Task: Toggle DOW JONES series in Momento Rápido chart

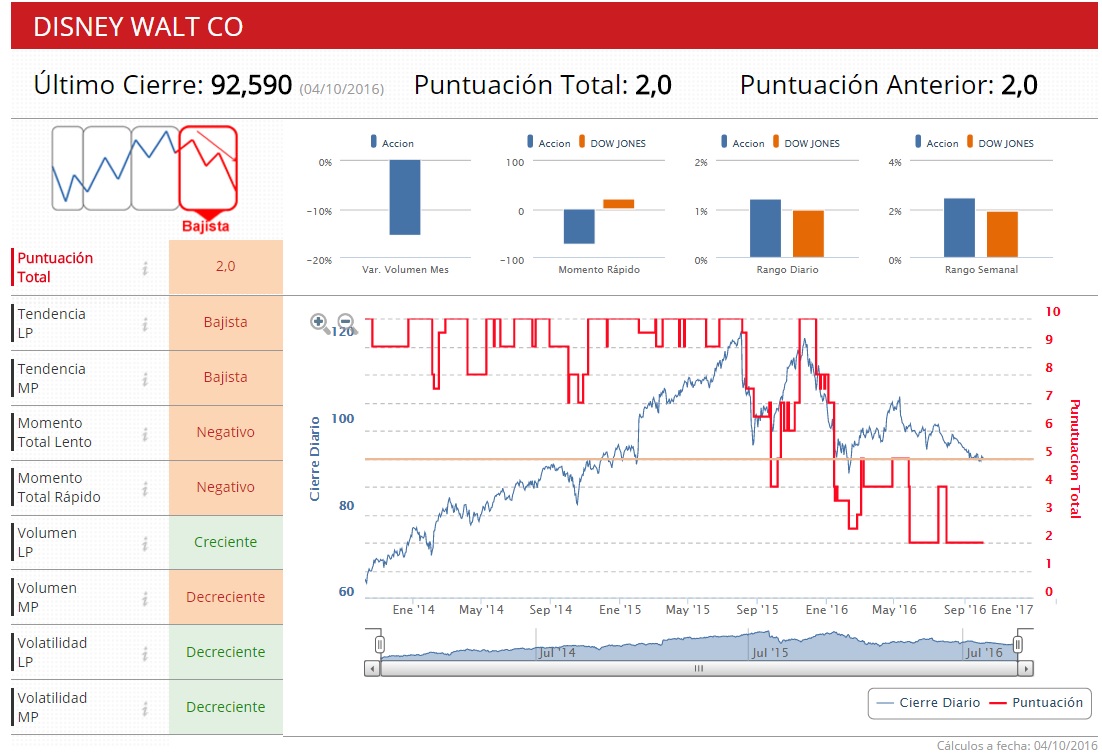Action: [x=612, y=143]
